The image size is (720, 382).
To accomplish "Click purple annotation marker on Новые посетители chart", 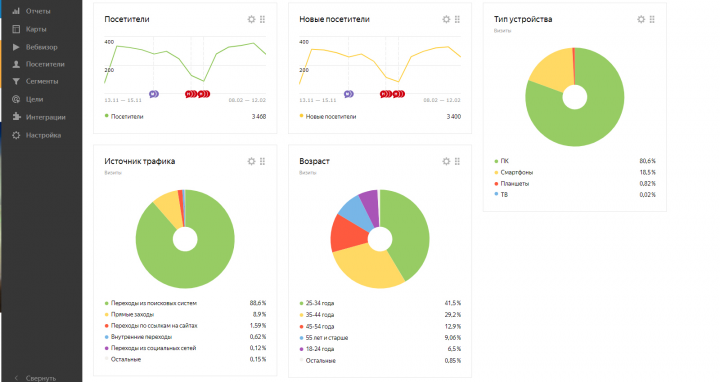I will (x=349, y=94).
